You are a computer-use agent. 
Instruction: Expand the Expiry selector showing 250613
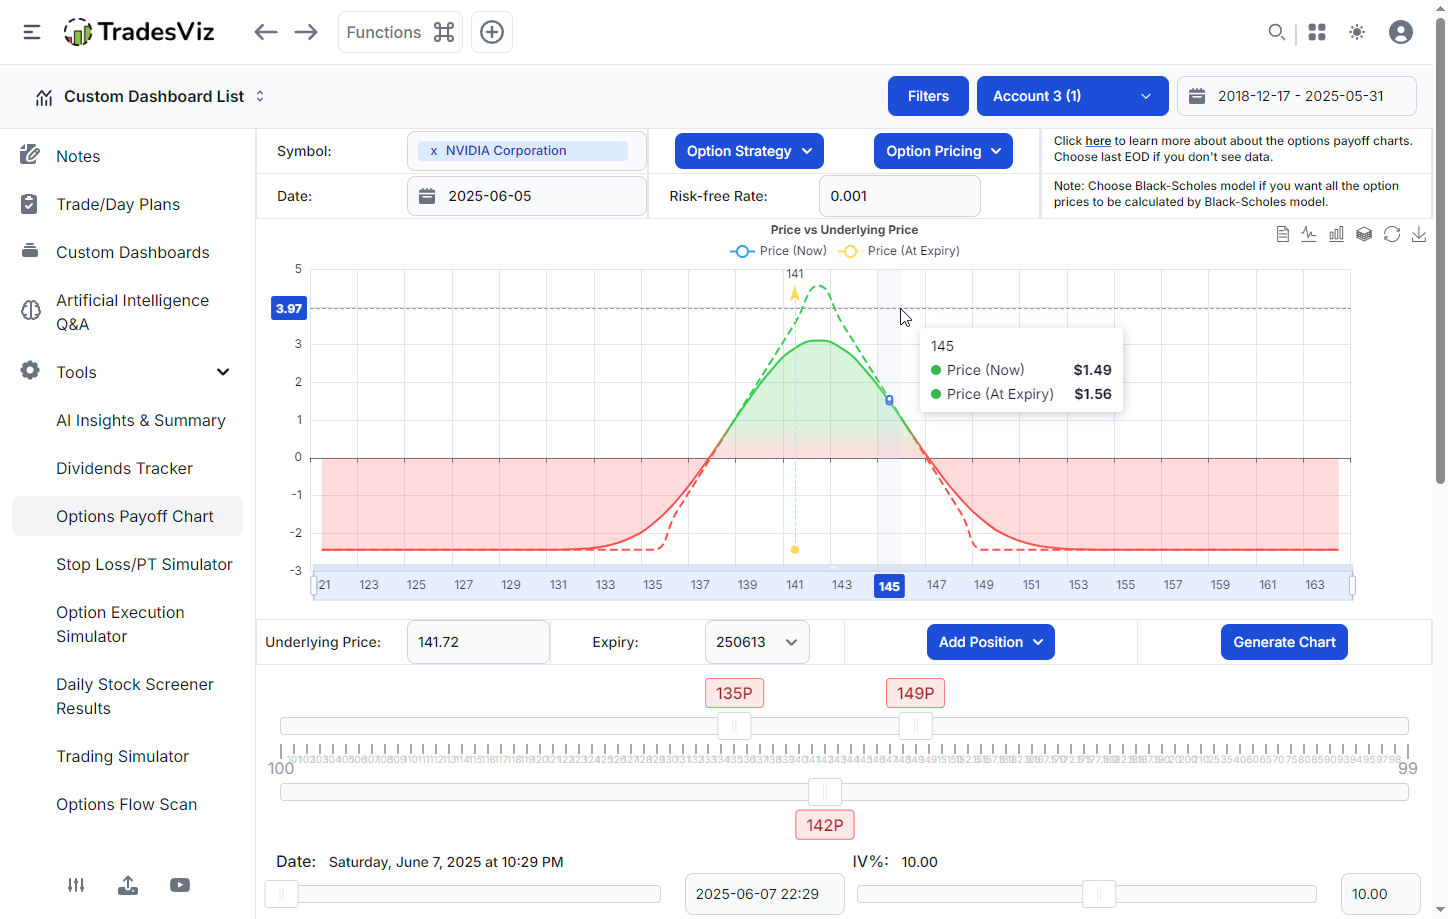[x=757, y=642]
